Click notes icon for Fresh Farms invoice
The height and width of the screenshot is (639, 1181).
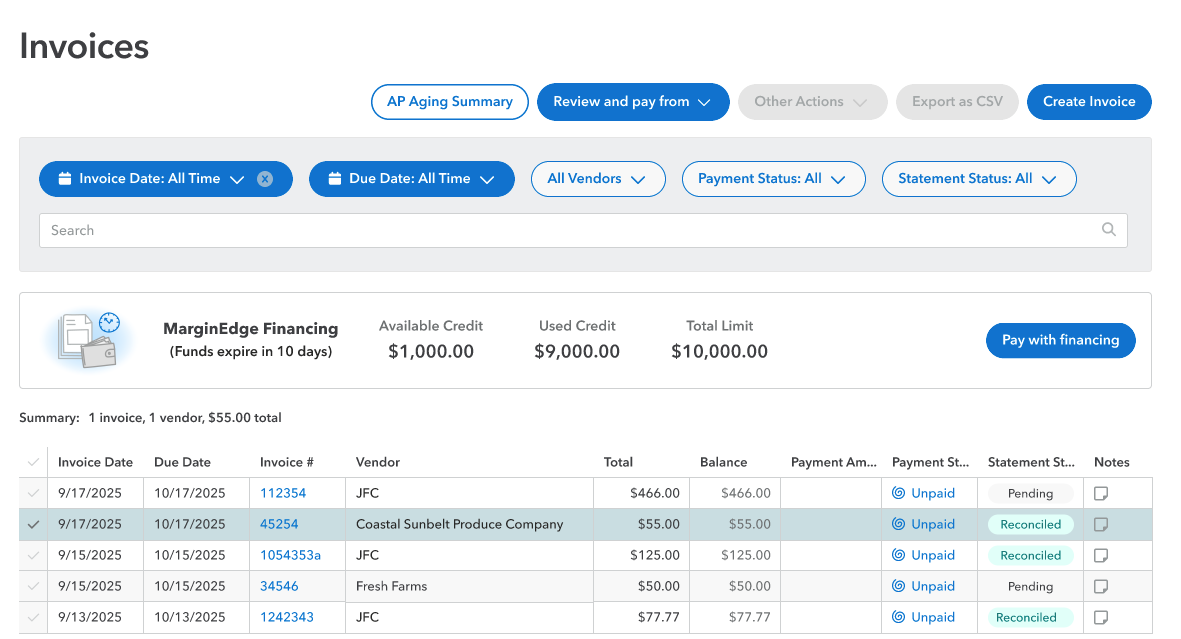[1101, 586]
